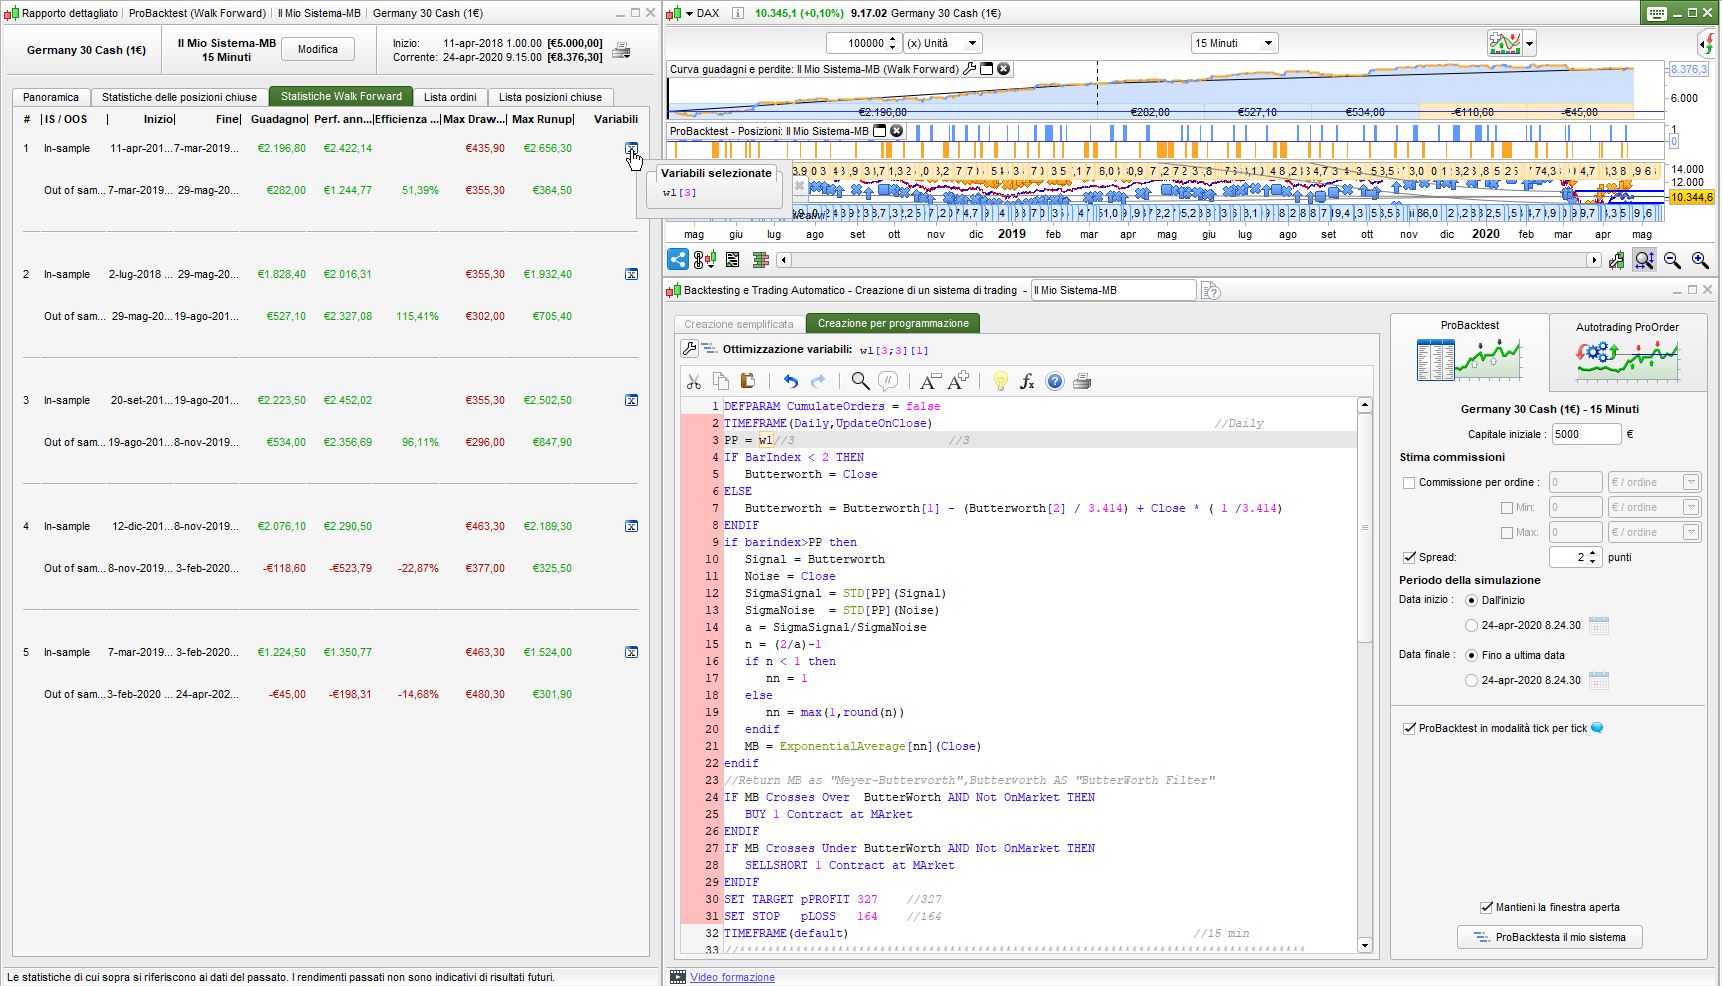This screenshot has width=1722, height=986.
Task: Uncheck ProBacktest tick per tick mode
Action: 1409,728
